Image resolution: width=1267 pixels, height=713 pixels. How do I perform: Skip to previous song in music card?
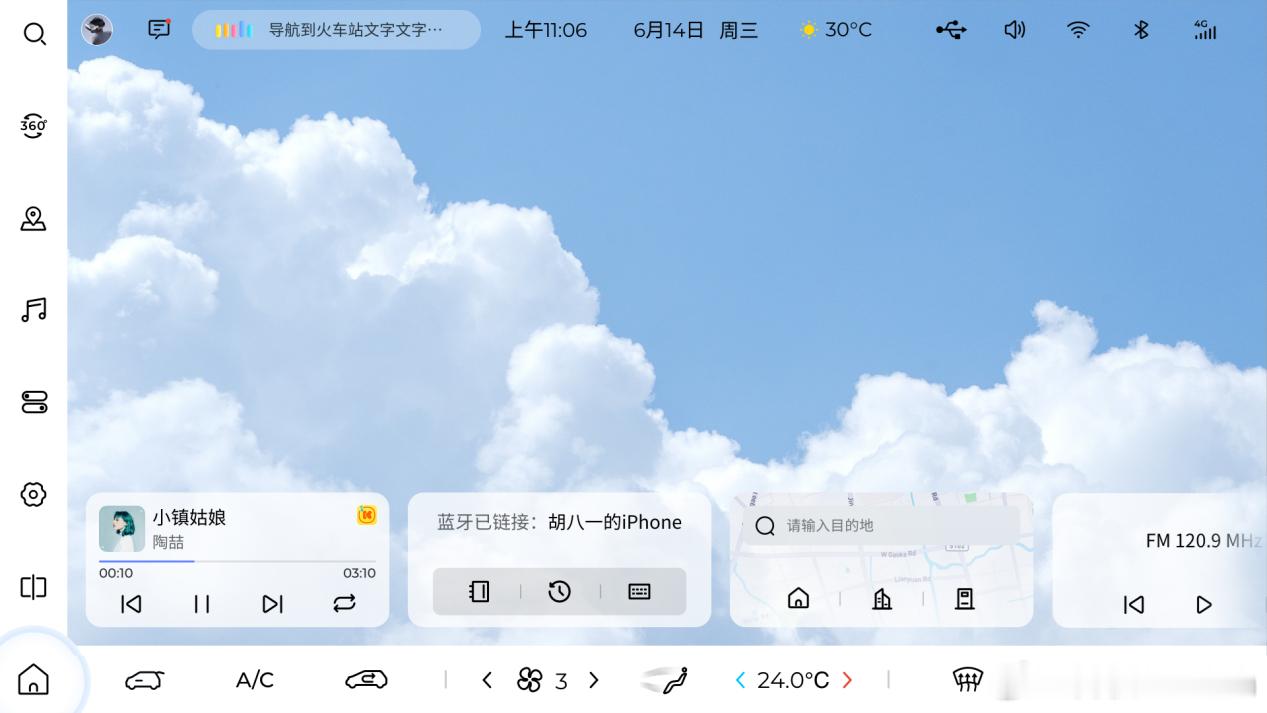[131, 604]
